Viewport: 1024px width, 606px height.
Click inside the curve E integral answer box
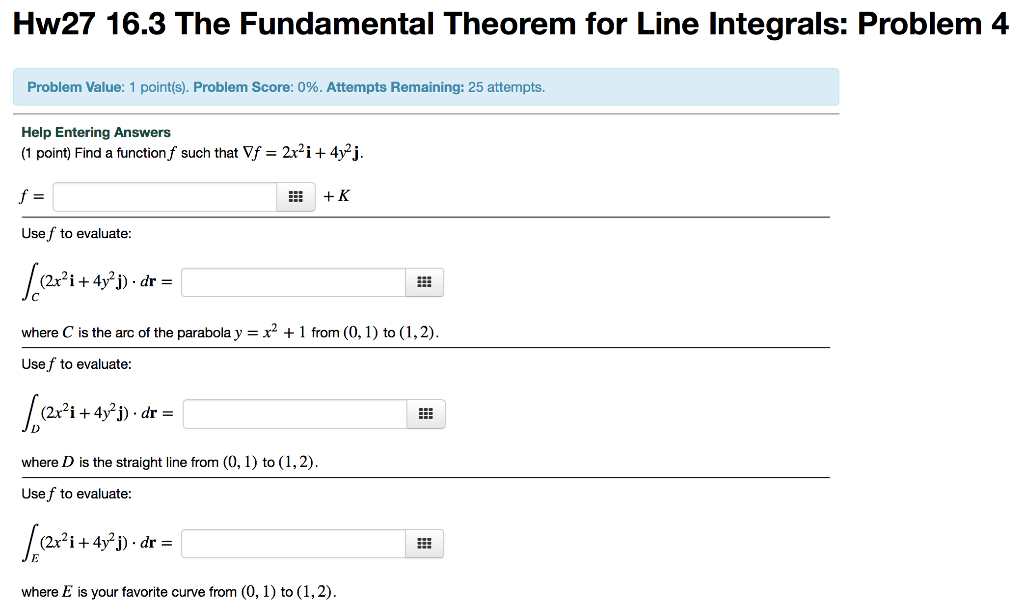tap(293, 543)
